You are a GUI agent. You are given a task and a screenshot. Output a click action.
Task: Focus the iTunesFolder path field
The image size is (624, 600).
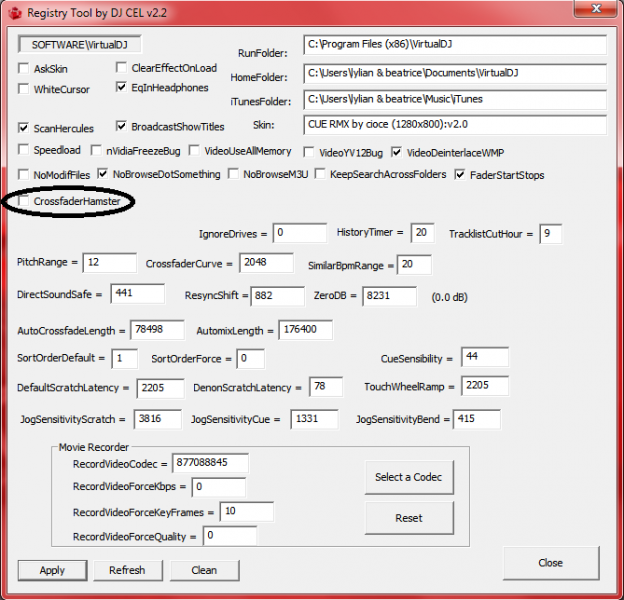point(455,99)
